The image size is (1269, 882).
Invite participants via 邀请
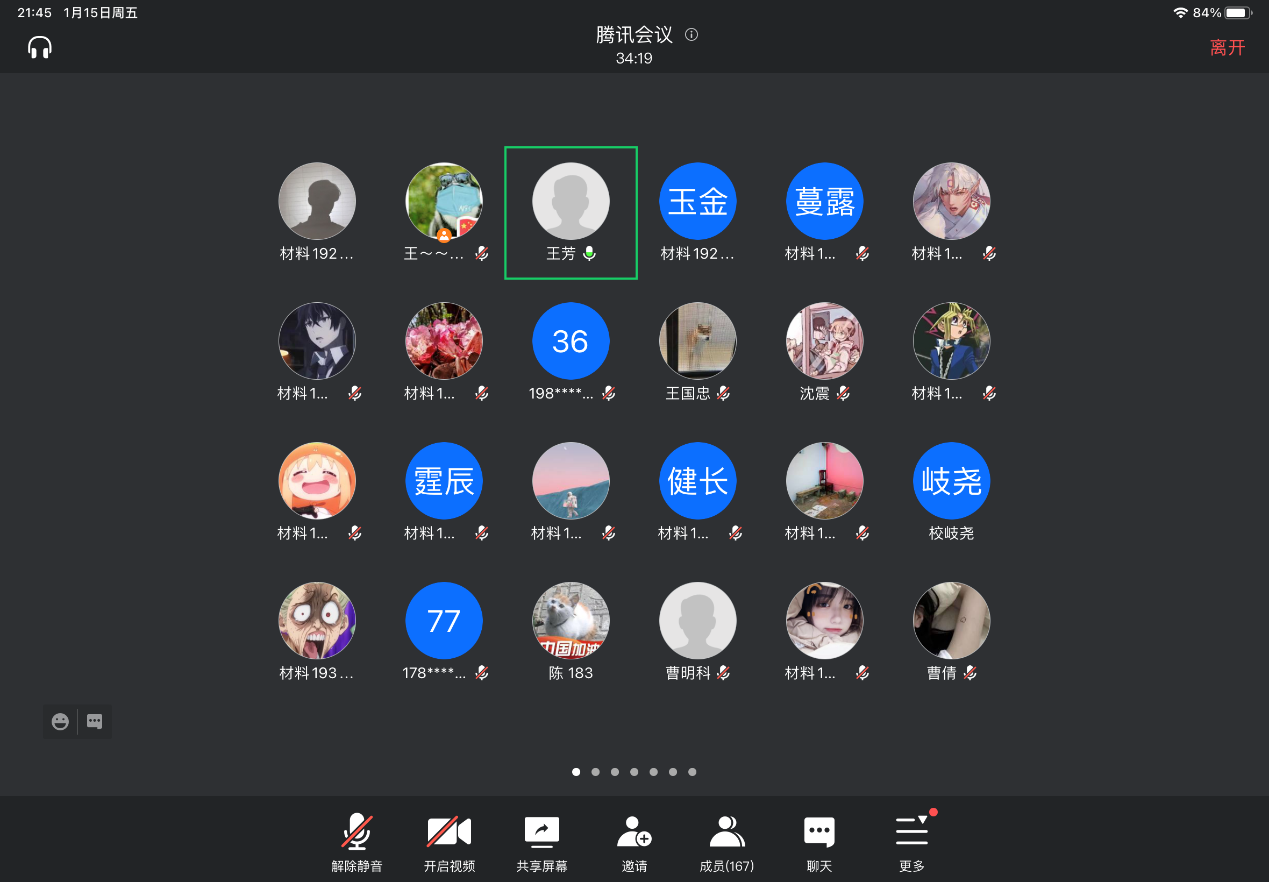coord(634,843)
